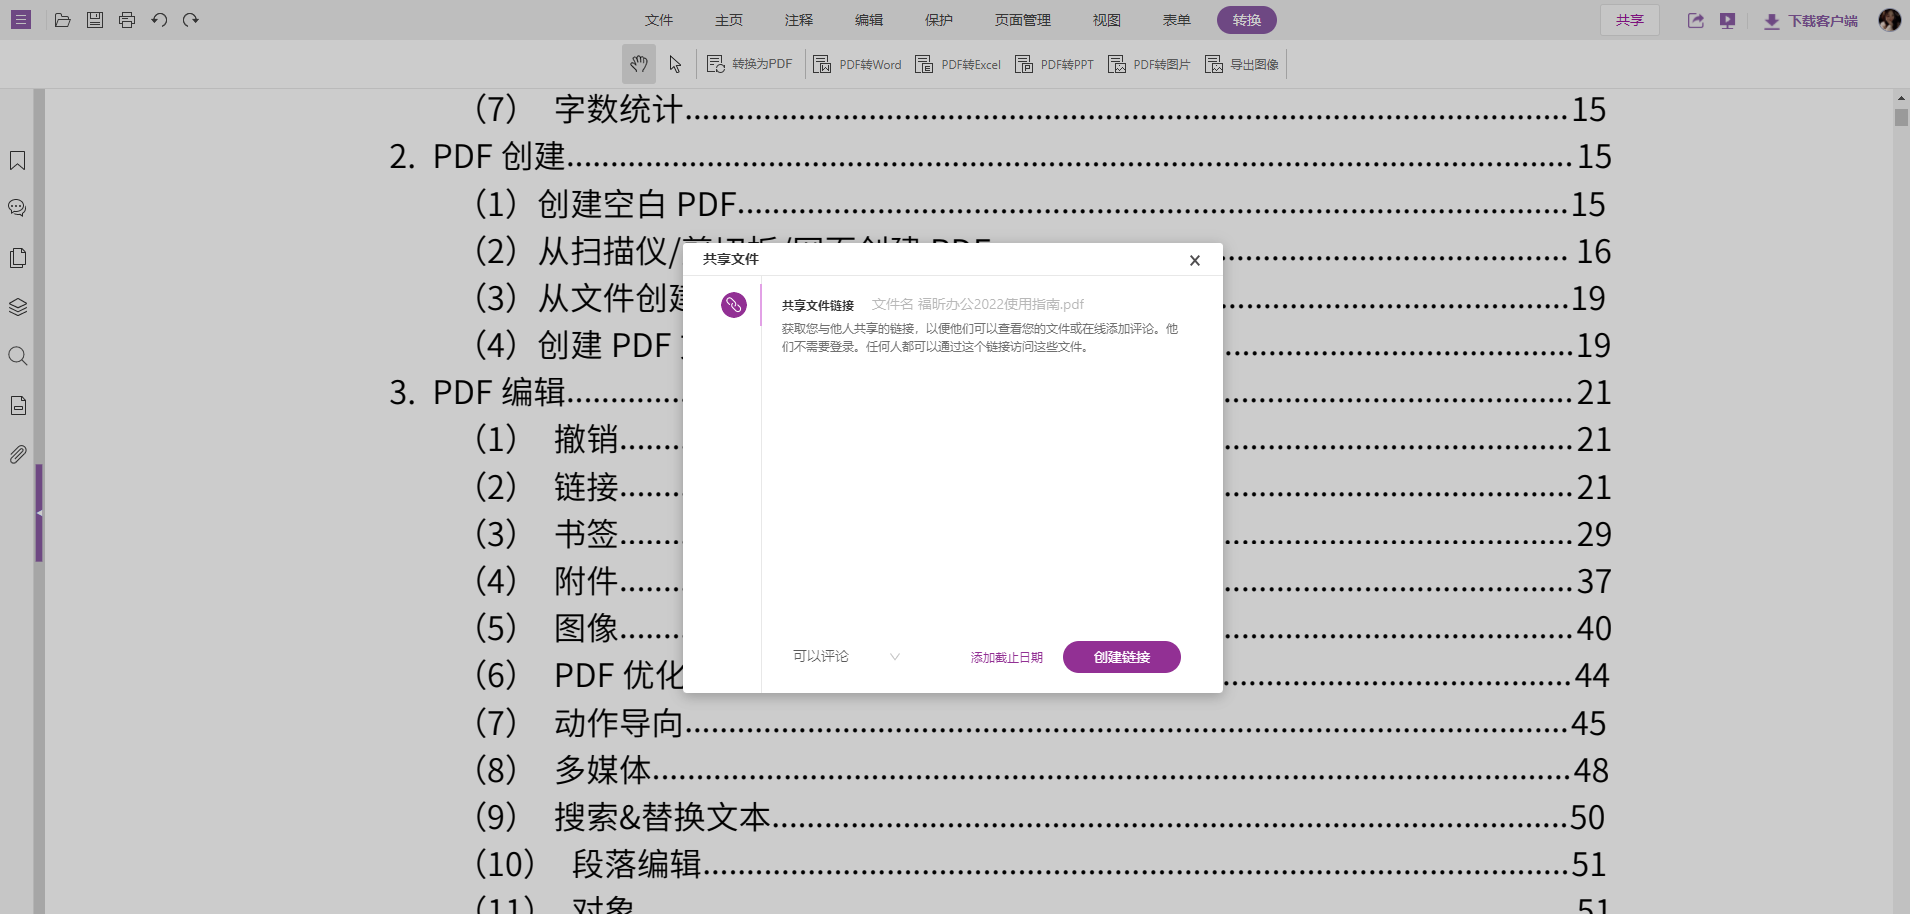Open the Attachments panel
This screenshot has width=1910, height=914.
coord(17,454)
